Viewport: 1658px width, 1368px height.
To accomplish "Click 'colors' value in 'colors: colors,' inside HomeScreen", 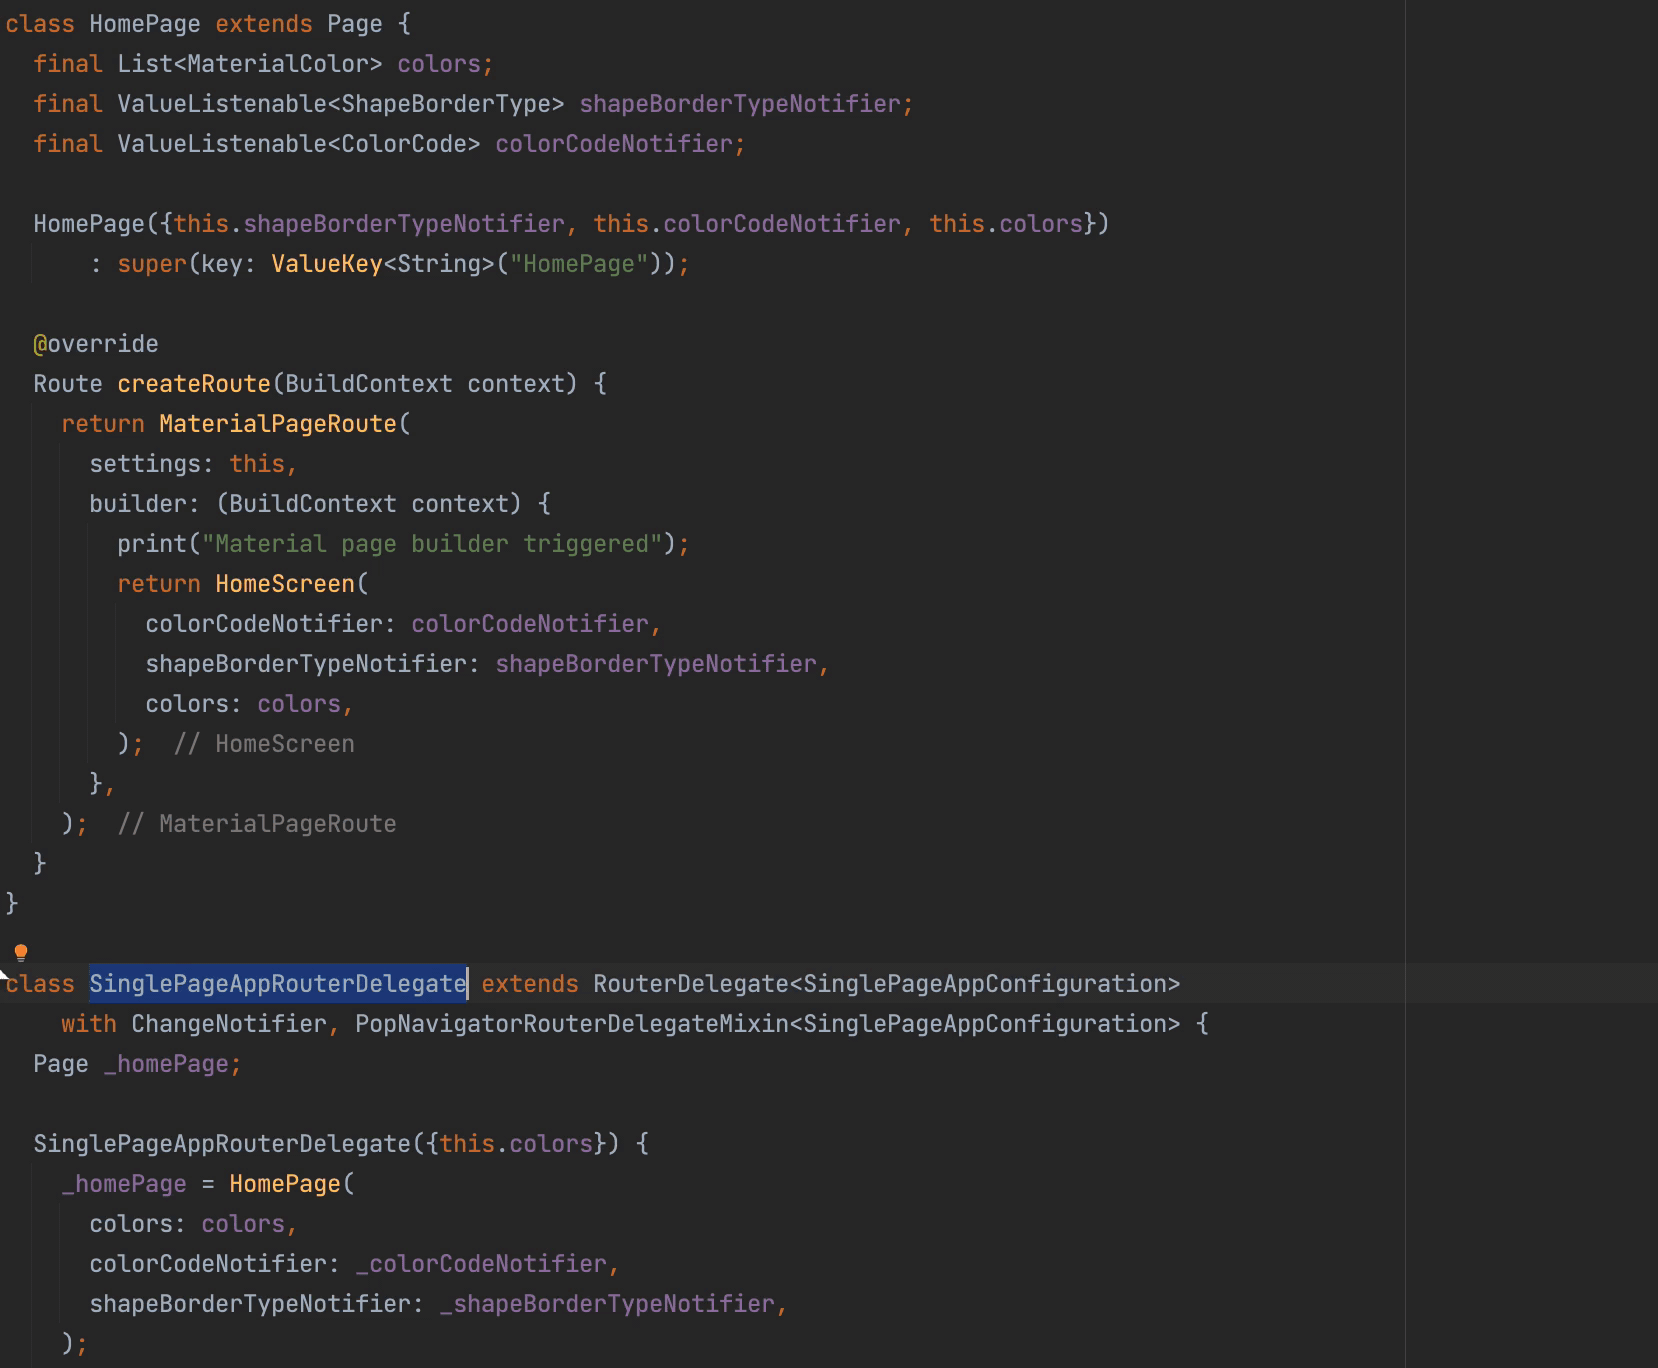I will pyautogui.click(x=299, y=704).
